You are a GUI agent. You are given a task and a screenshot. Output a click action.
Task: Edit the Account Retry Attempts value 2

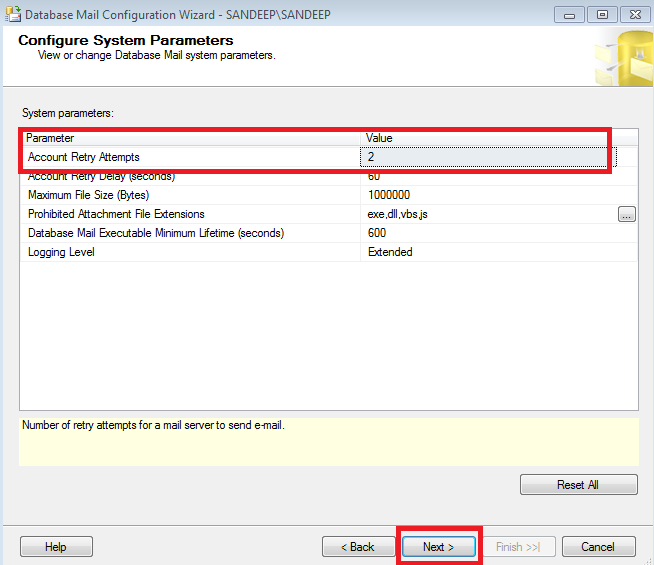pyautogui.click(x=488, y=157)
